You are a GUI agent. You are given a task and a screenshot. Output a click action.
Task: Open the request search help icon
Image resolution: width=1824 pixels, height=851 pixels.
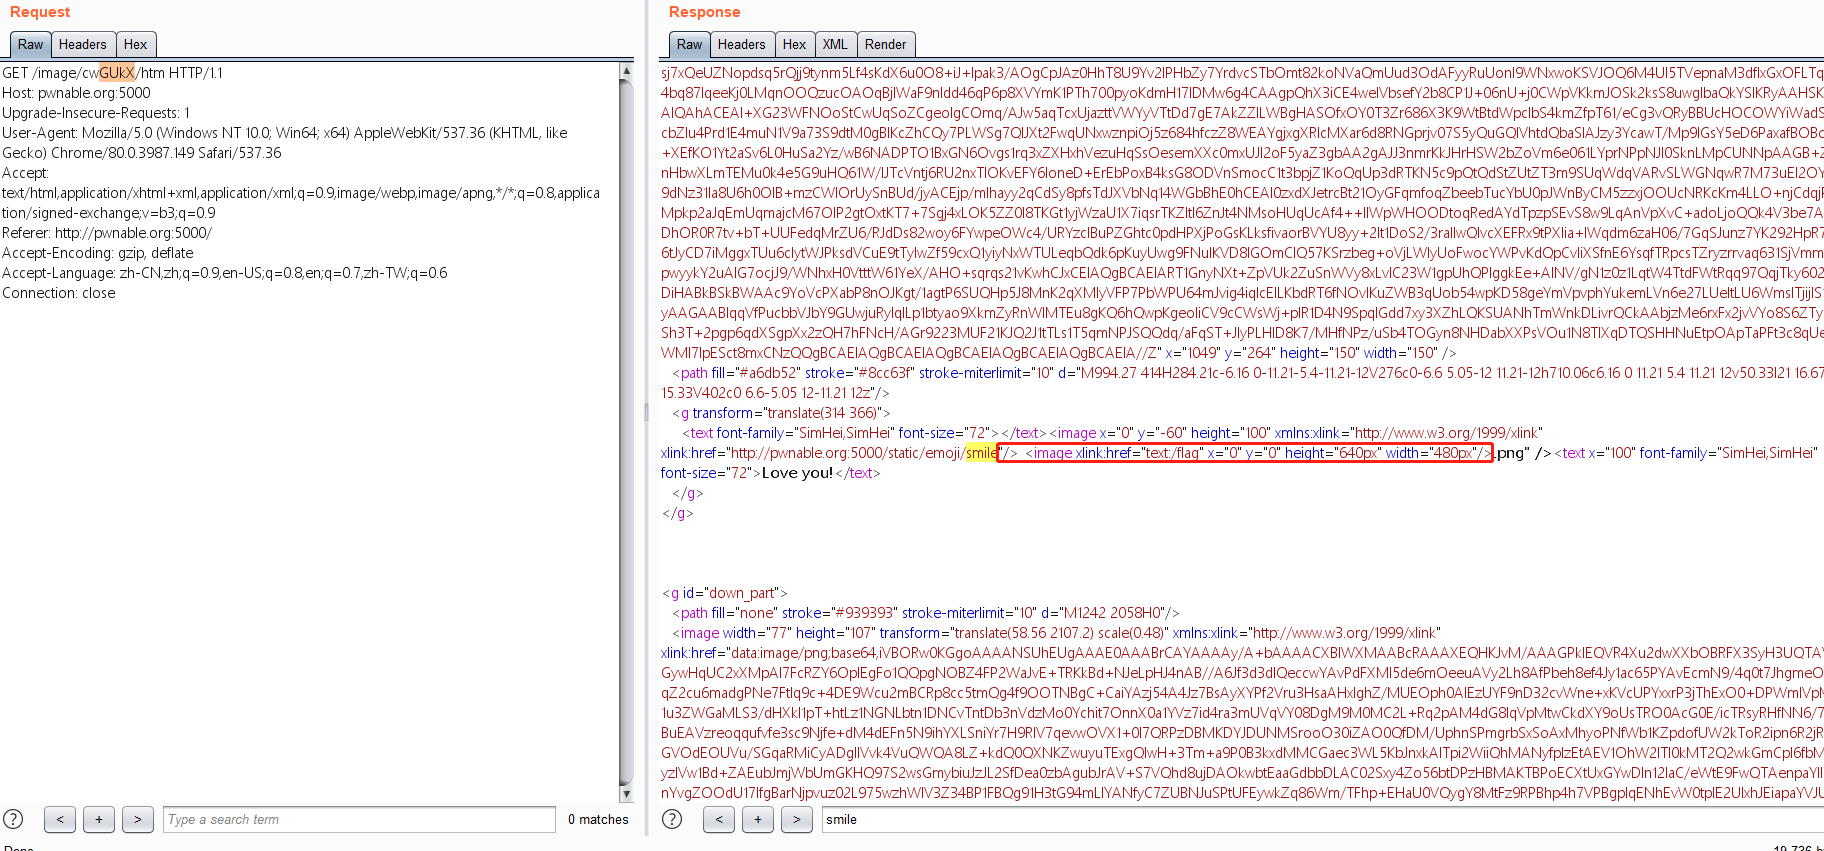coord(13,819)
